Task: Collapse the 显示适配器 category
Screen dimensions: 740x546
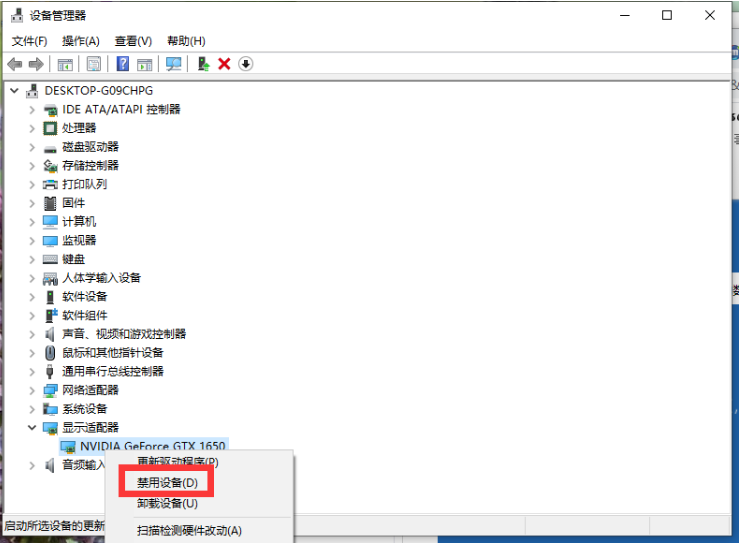Action: [32, 427]
